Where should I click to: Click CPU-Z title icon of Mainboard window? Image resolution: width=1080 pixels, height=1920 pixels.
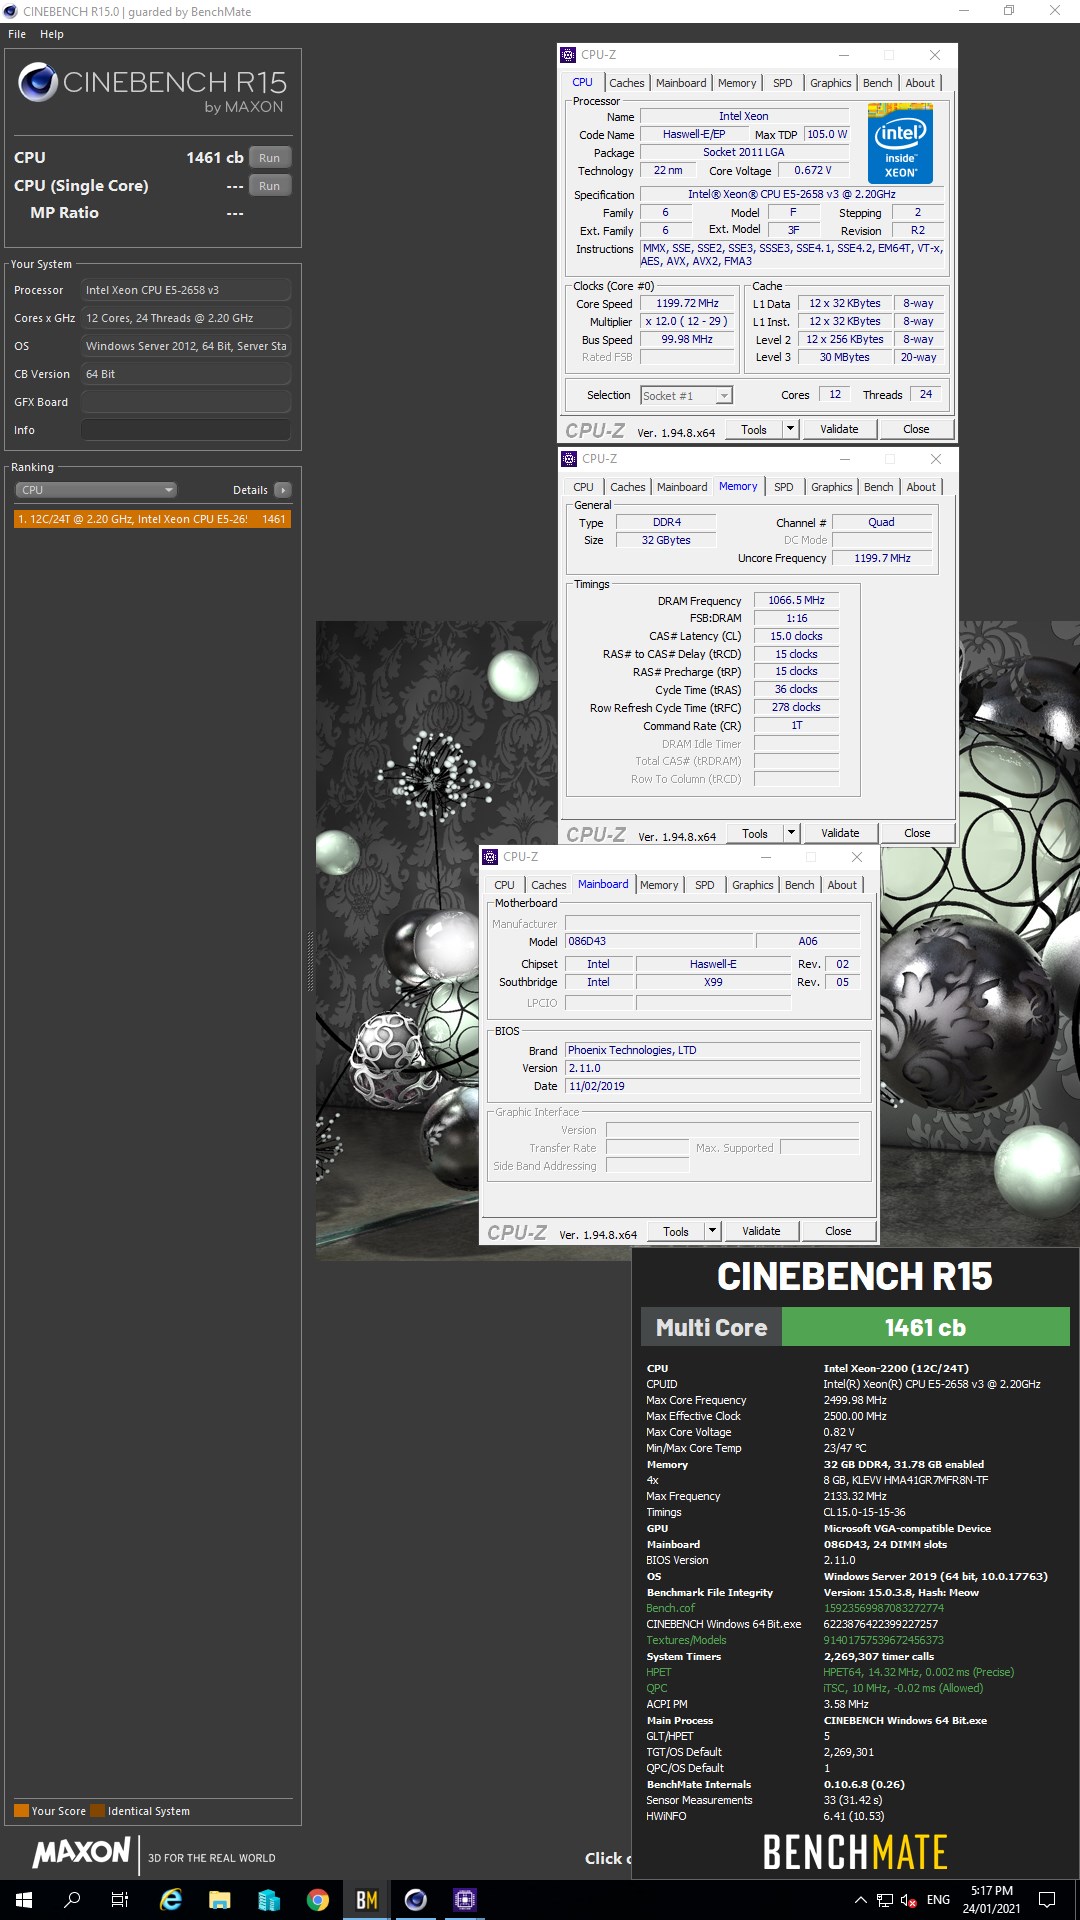[490, 857]
